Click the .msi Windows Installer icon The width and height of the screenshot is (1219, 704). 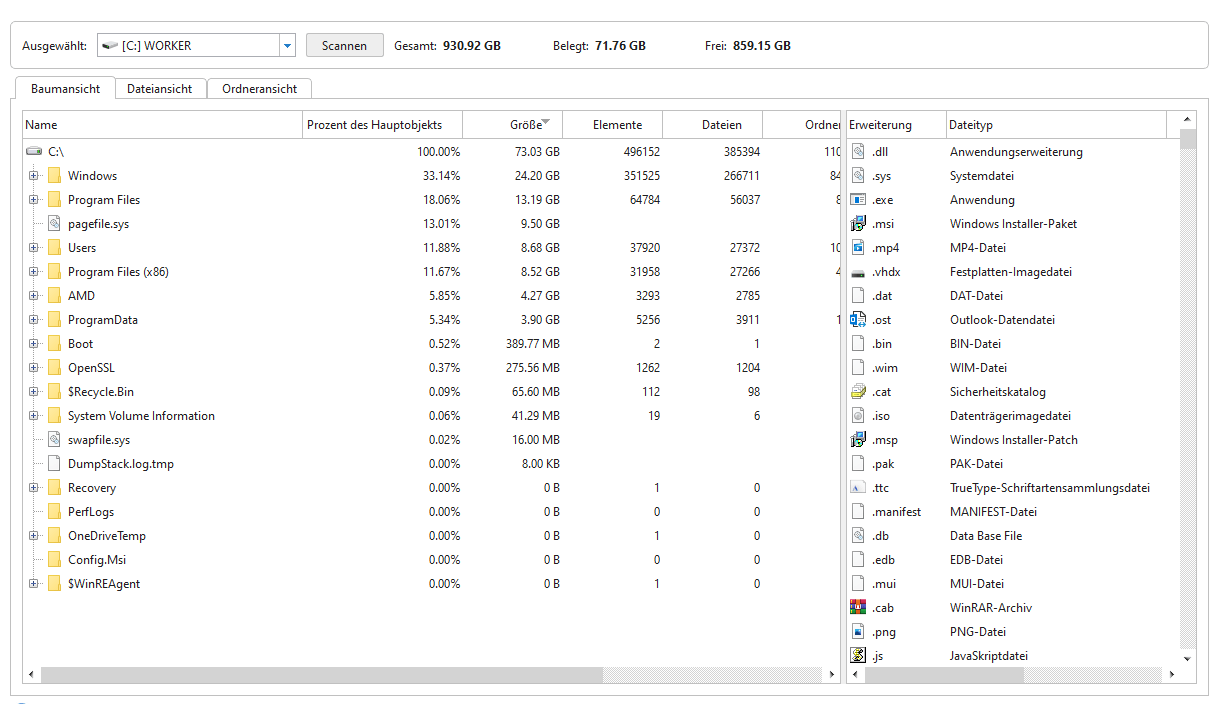pos(857,224)
